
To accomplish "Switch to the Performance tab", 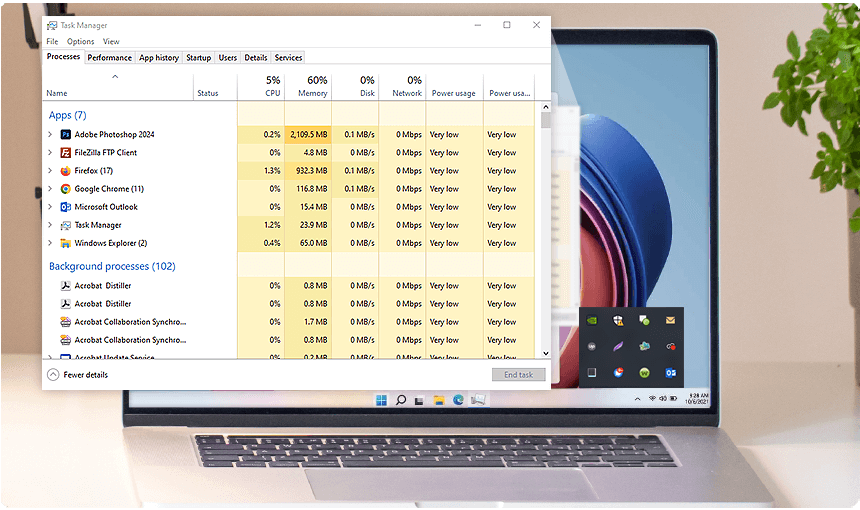I will tap(110, 58).
